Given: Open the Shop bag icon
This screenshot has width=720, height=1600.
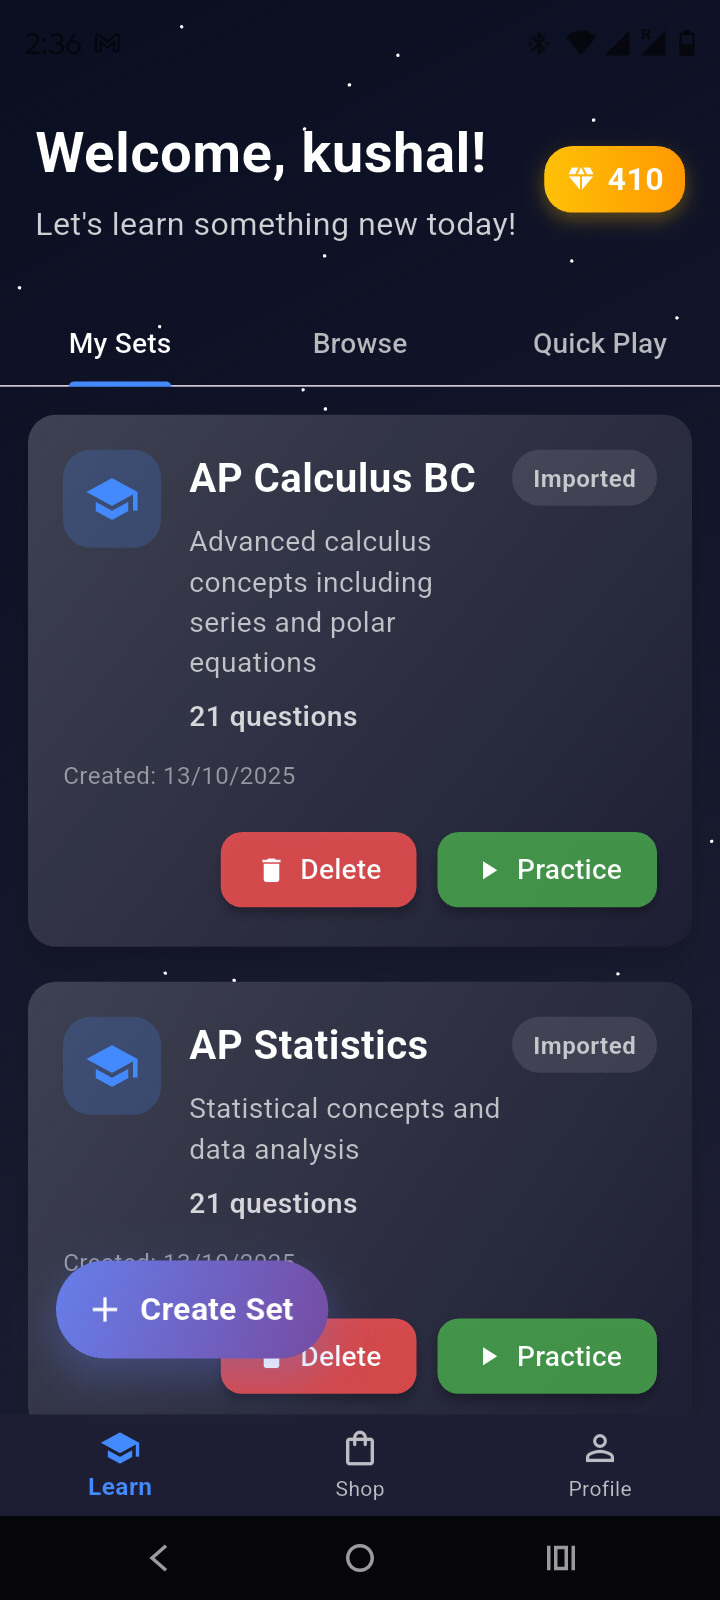Looking at the screenshot, I should pos(360,1449).
